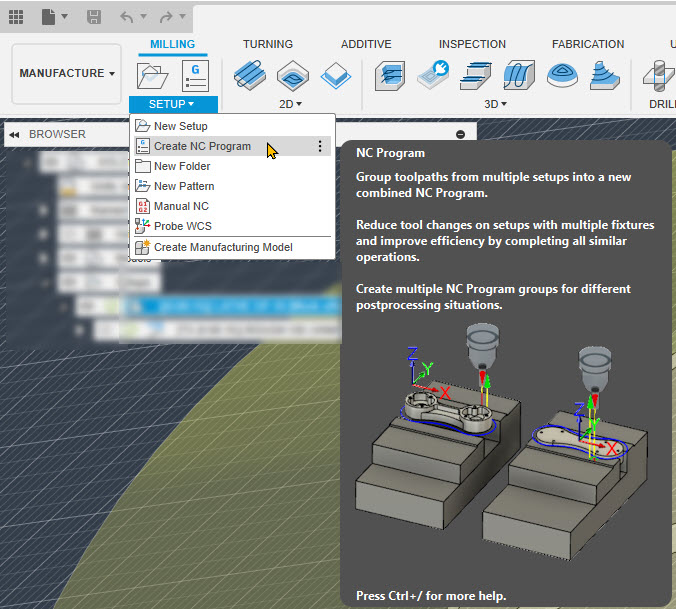Select the Drill tool icon

pyautogui.click(x=659, y=75)
